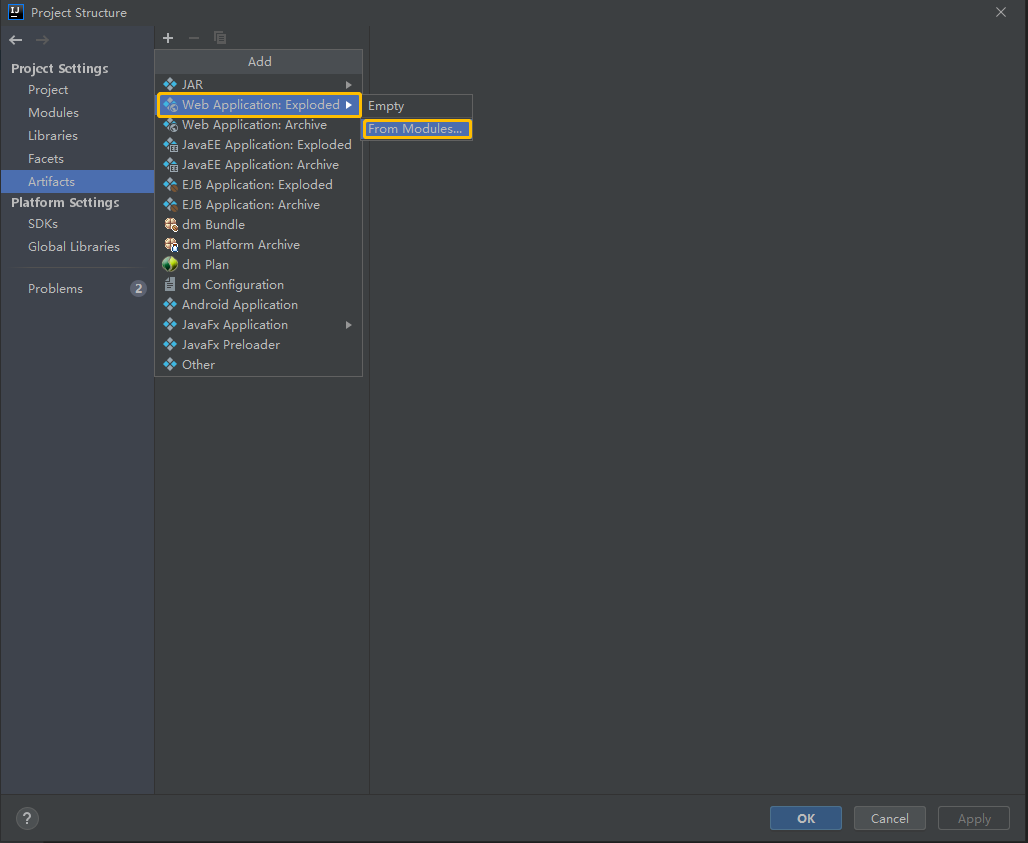Open Modules settings in sidebar
The height and width of the screenshot is (843, 1028).
pyautogui.click(x=77, y=113)
